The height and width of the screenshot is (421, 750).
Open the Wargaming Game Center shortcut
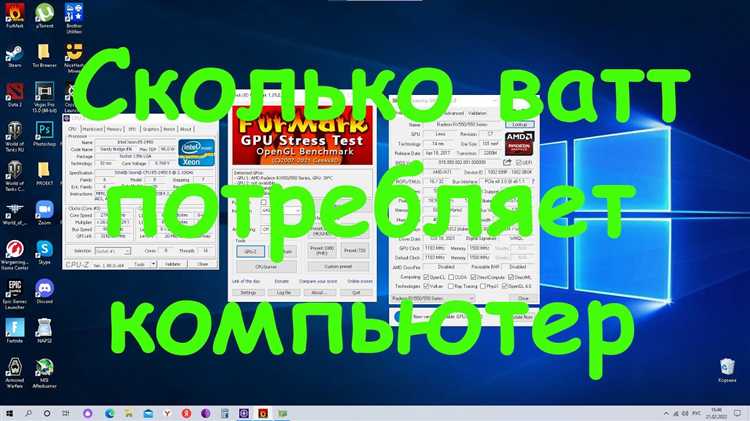click(x=14, y=255)
